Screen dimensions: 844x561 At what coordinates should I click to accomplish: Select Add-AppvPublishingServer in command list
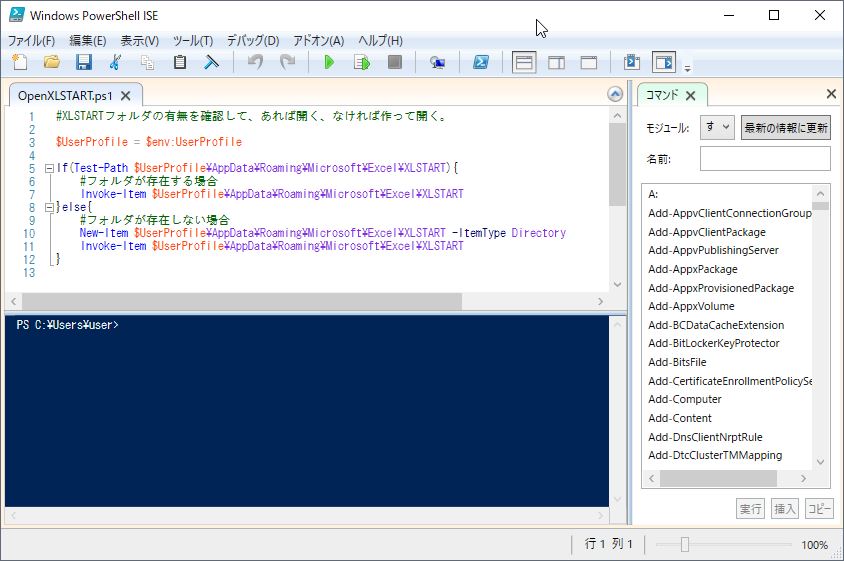[x=713, y=250]
